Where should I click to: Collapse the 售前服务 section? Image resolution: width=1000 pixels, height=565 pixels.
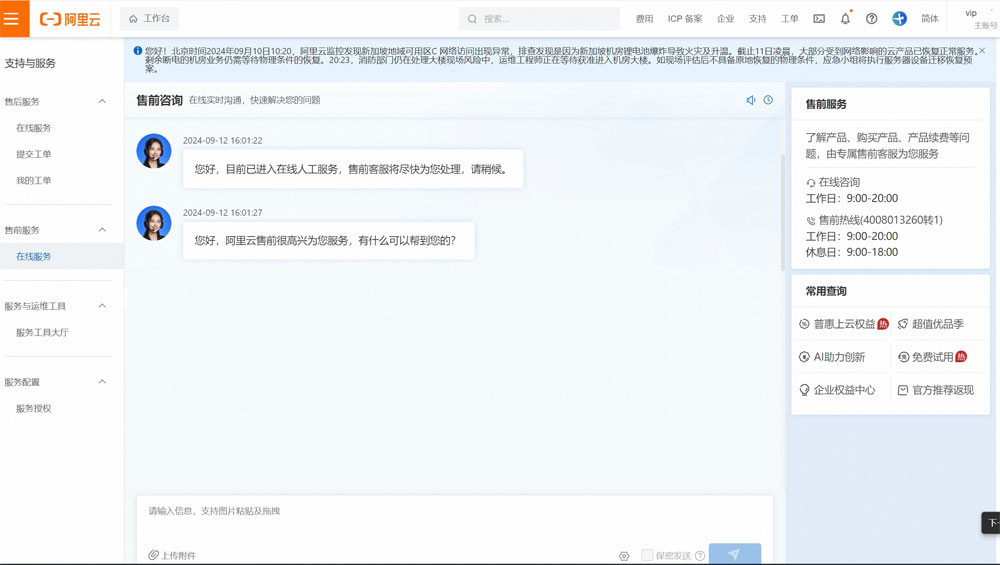[102, 230]
